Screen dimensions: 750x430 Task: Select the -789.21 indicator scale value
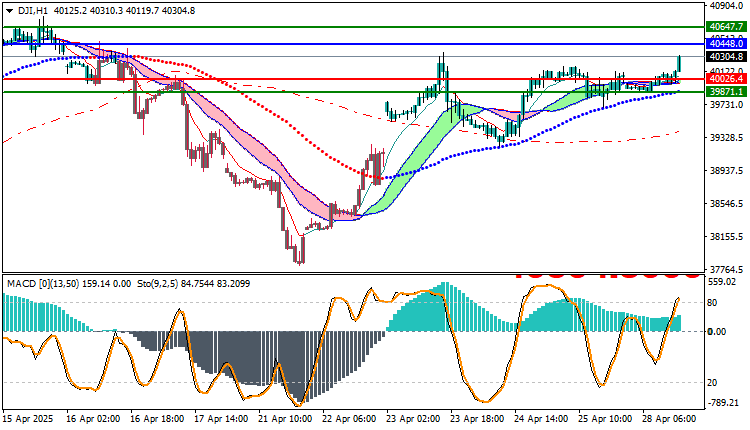pyautogui.click(x=722, y=403)
